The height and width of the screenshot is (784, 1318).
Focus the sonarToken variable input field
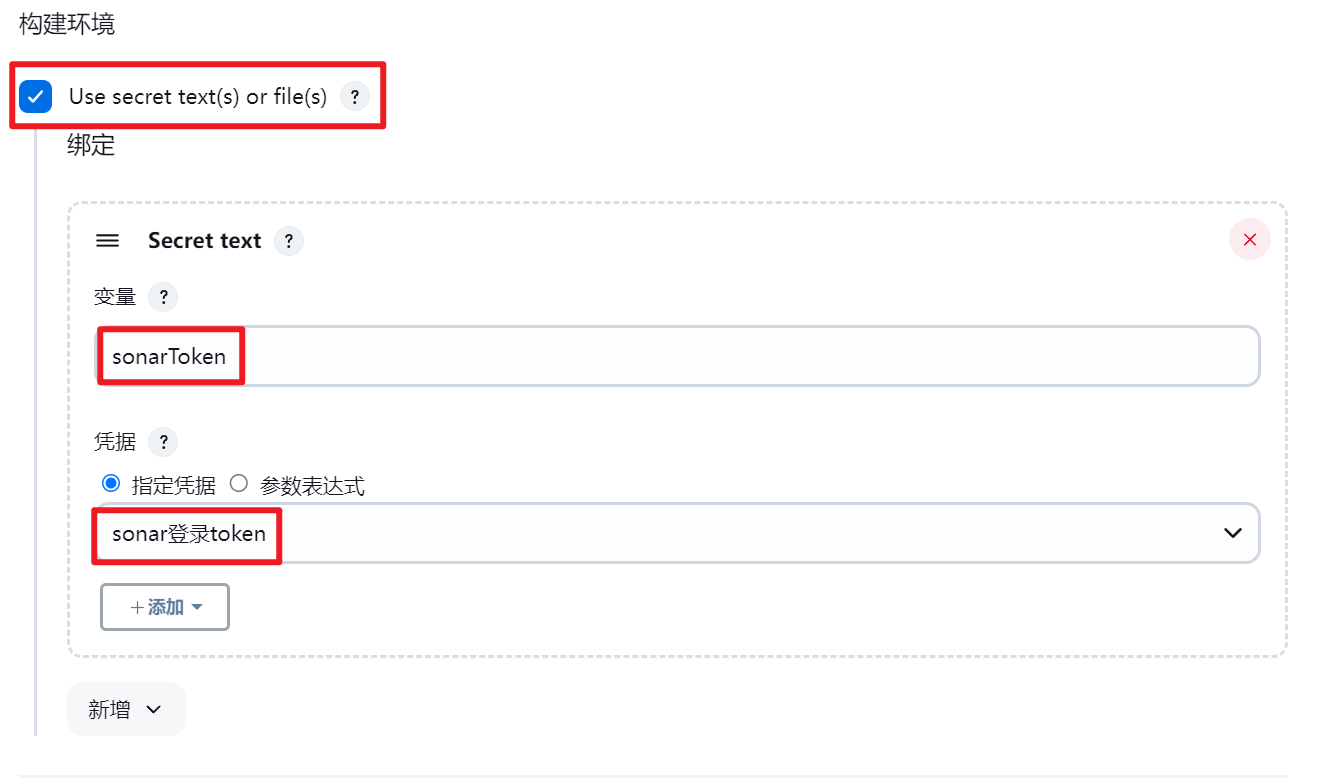(x=678, y=356)
